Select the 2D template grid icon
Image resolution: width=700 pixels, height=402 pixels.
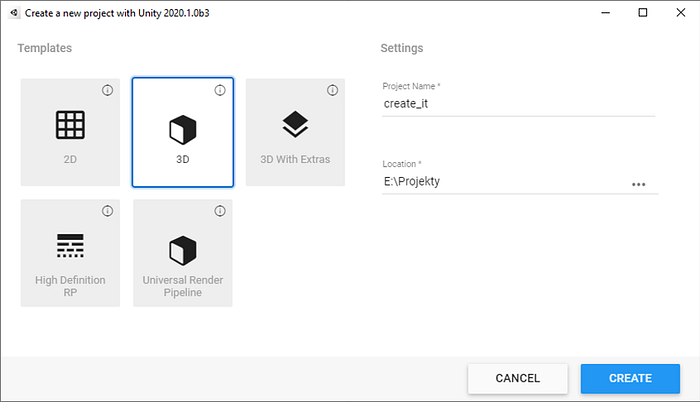tap(69, 125)
